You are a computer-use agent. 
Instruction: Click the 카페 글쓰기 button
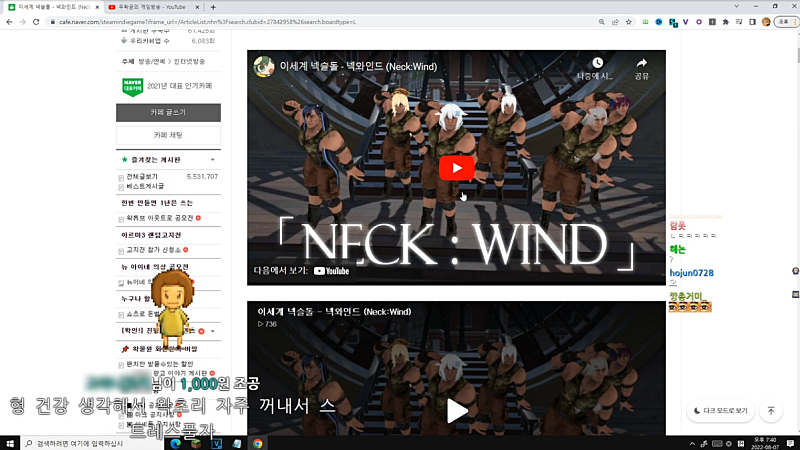click(168, 113)
